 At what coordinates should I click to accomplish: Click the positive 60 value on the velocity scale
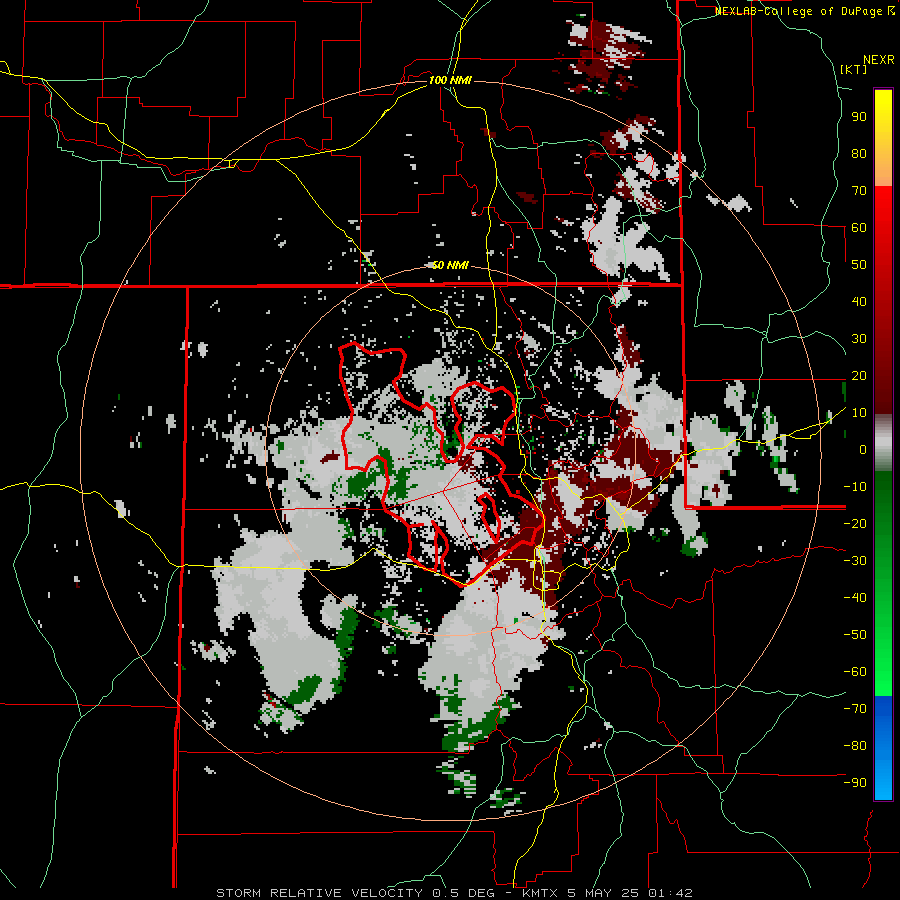[859, 227]
